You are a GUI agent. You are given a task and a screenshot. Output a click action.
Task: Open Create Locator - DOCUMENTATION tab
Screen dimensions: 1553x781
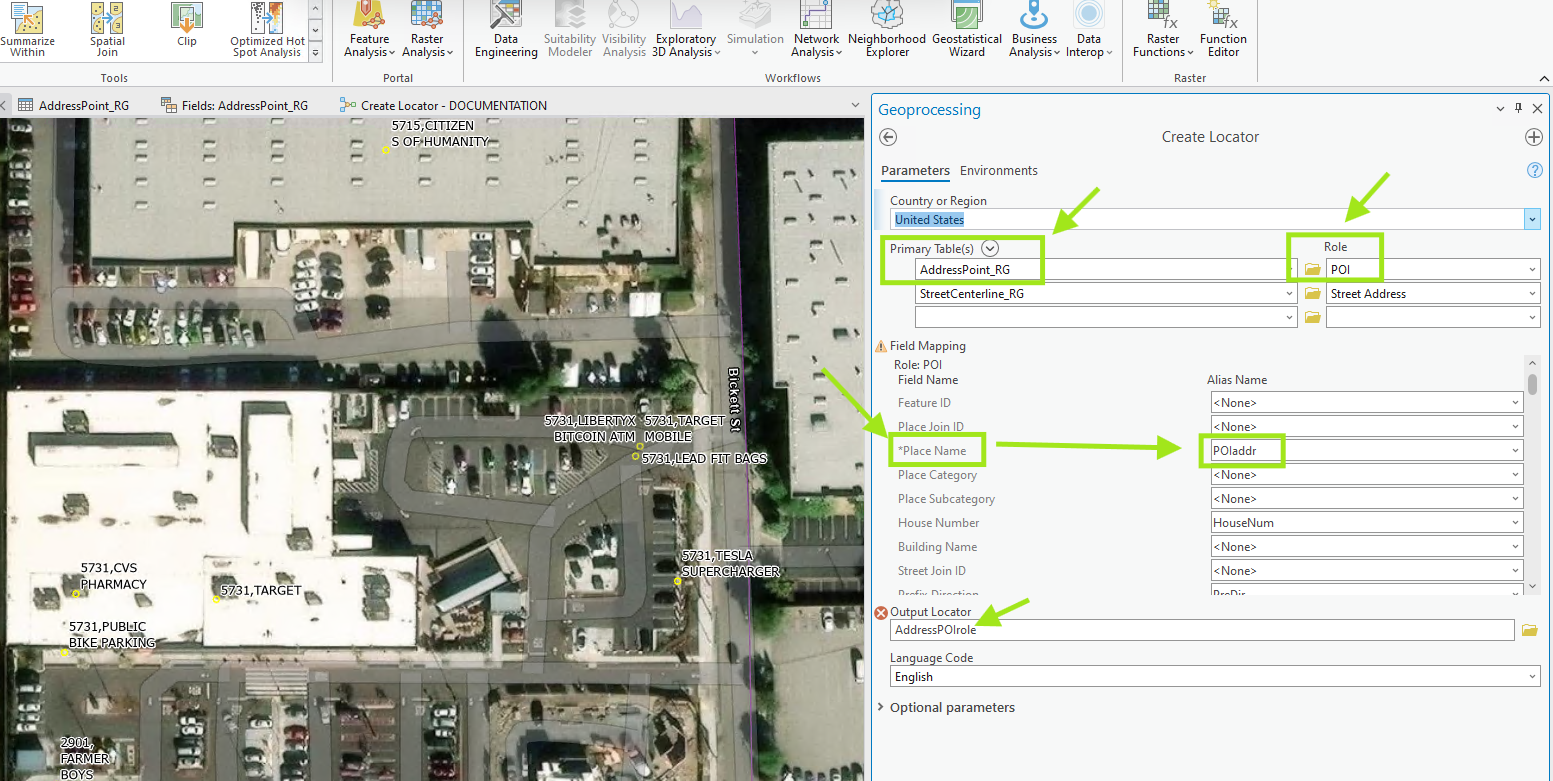pyautogui.click(x=443, y=105)
